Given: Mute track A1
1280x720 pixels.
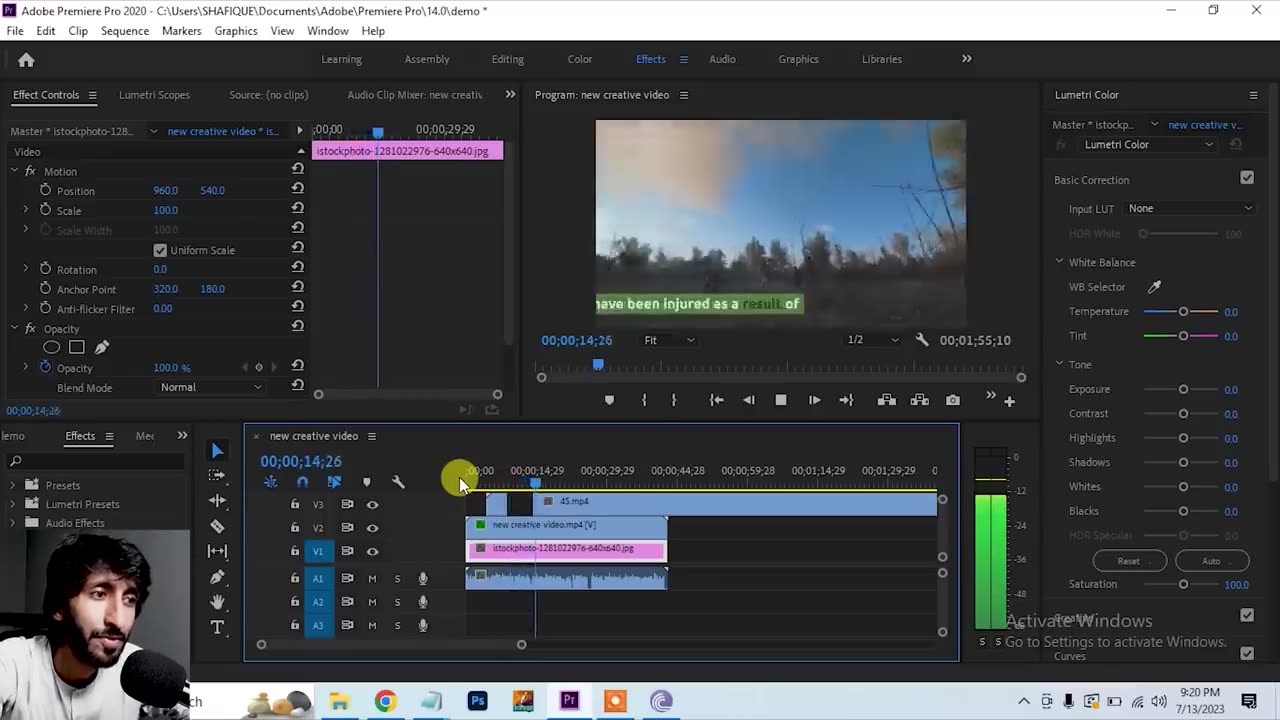Looking at the screenshot, I should pyautogui.click(x=372, y=578).
